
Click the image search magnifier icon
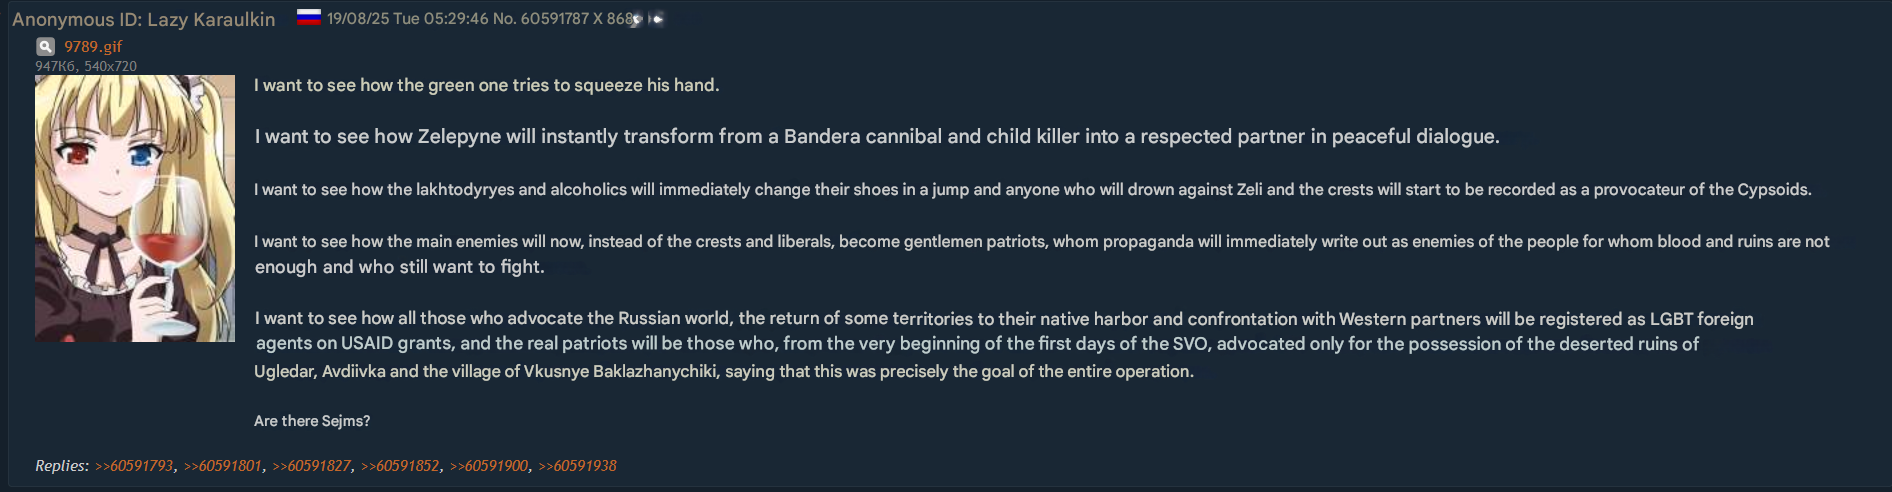coord(45,46)
